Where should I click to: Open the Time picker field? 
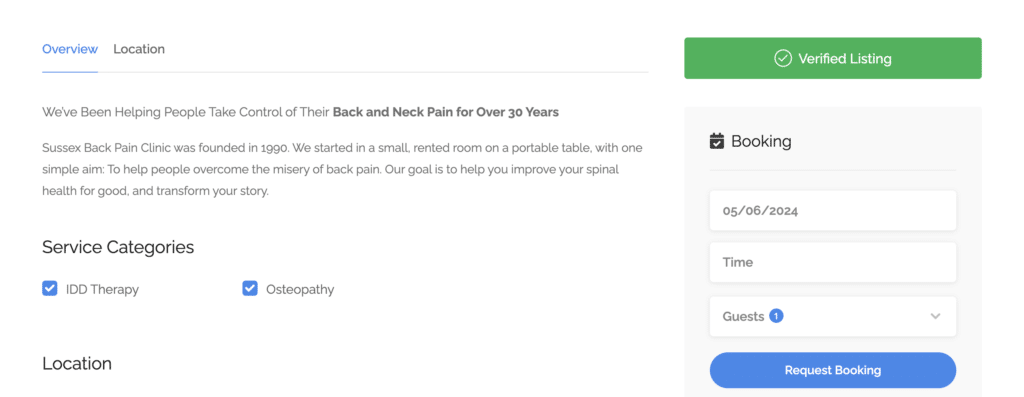[x=833, y=262]
